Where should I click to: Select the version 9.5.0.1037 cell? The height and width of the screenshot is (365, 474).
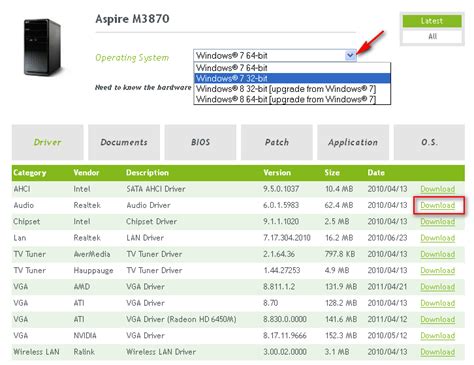[x=281, y=189]
